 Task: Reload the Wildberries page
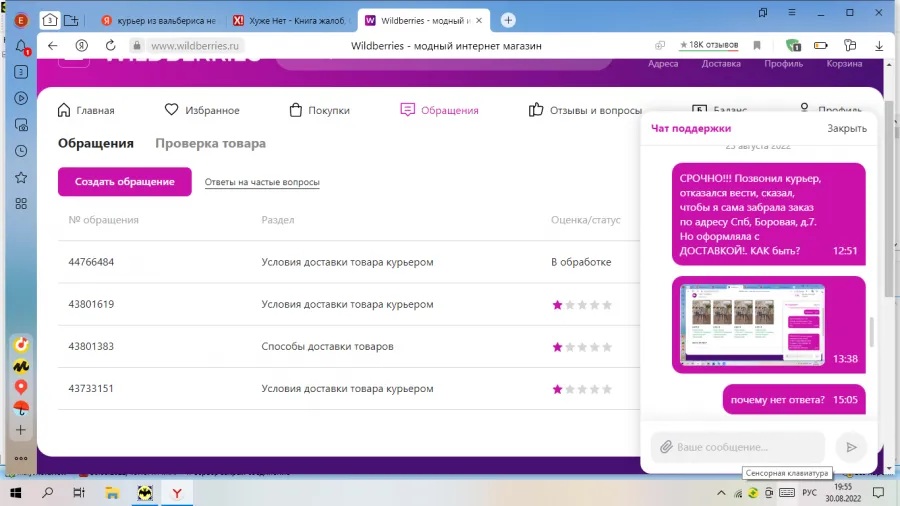click(x=110, y=45)
